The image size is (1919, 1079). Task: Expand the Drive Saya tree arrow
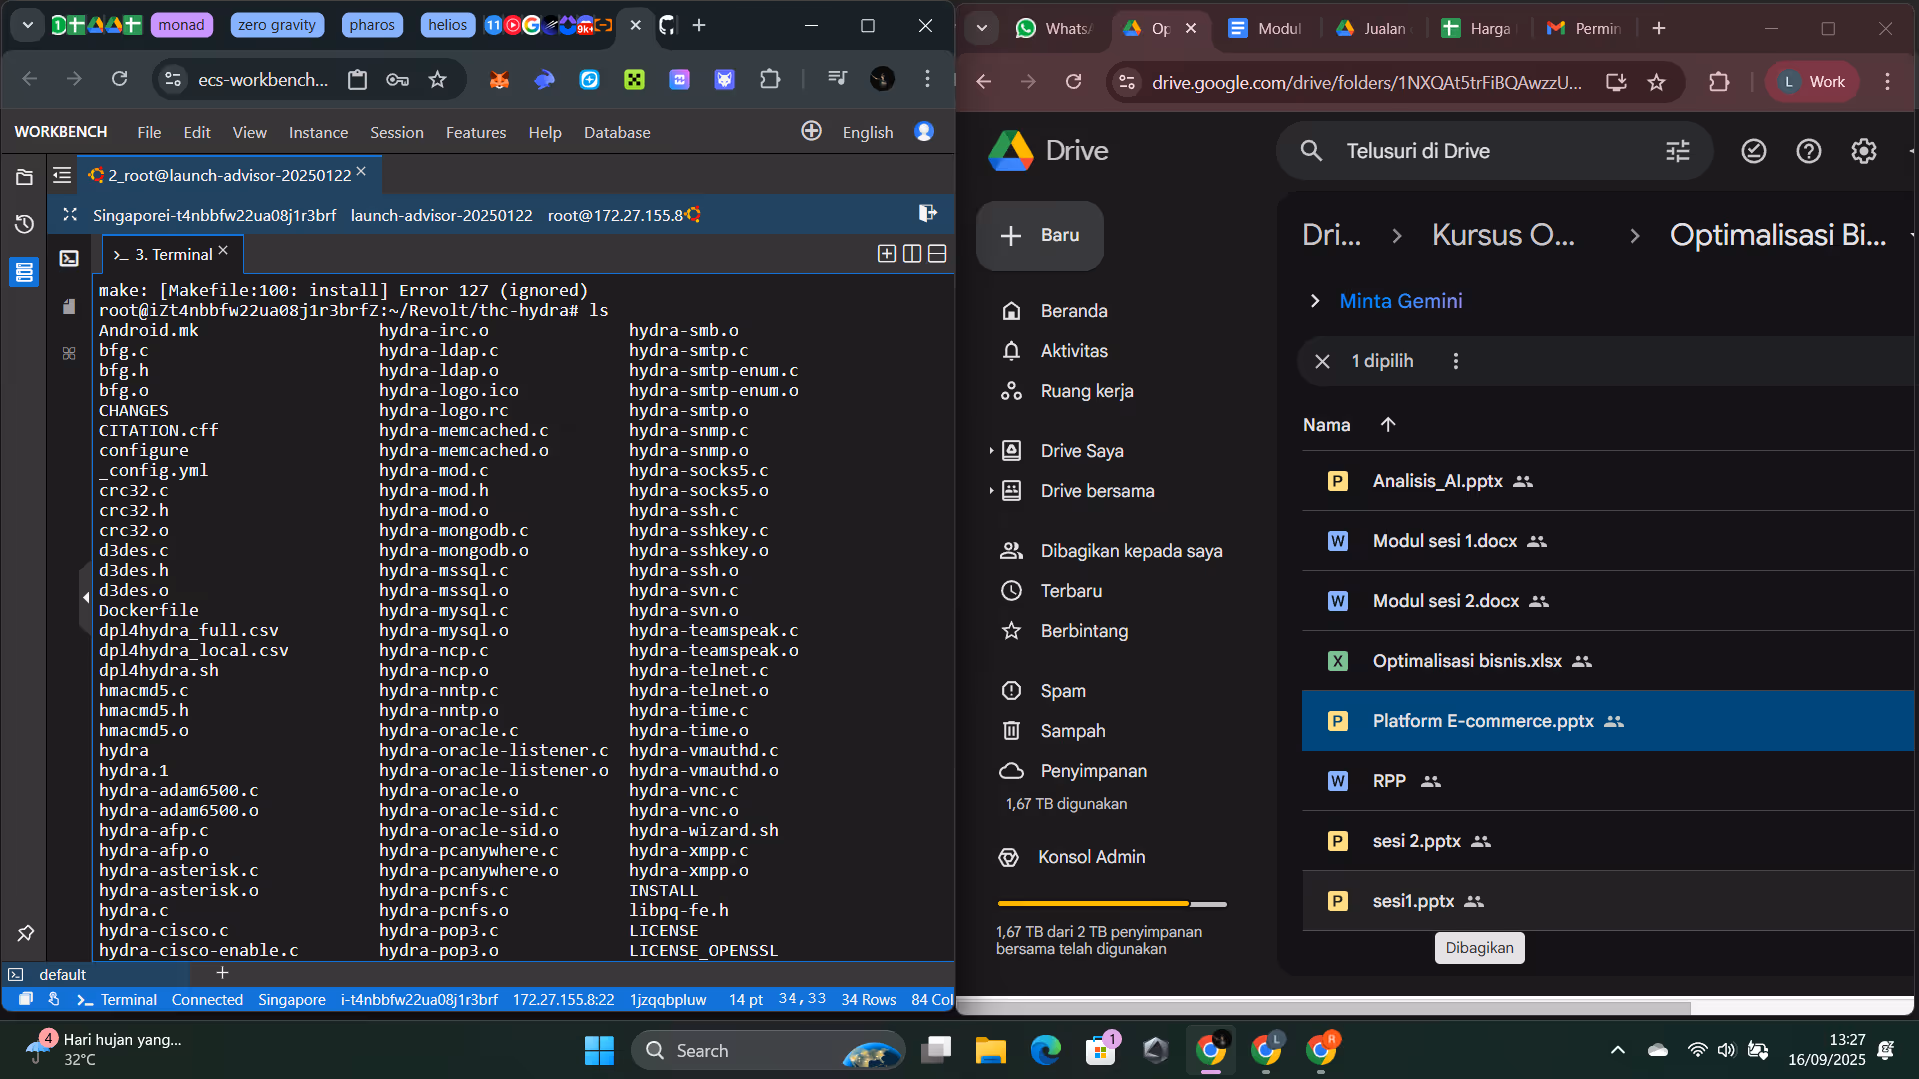(991, 451)
